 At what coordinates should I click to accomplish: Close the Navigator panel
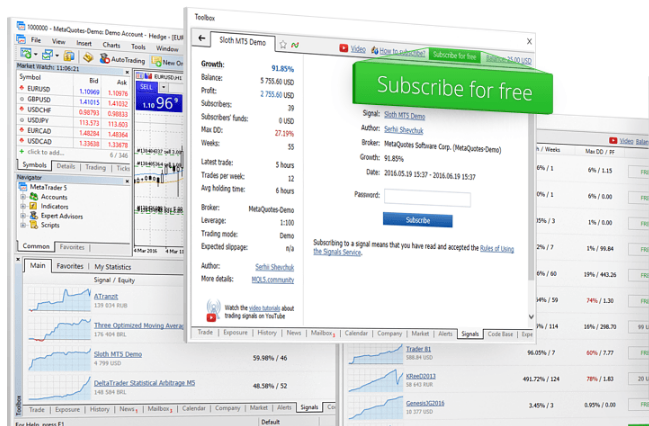click(127, 181)
